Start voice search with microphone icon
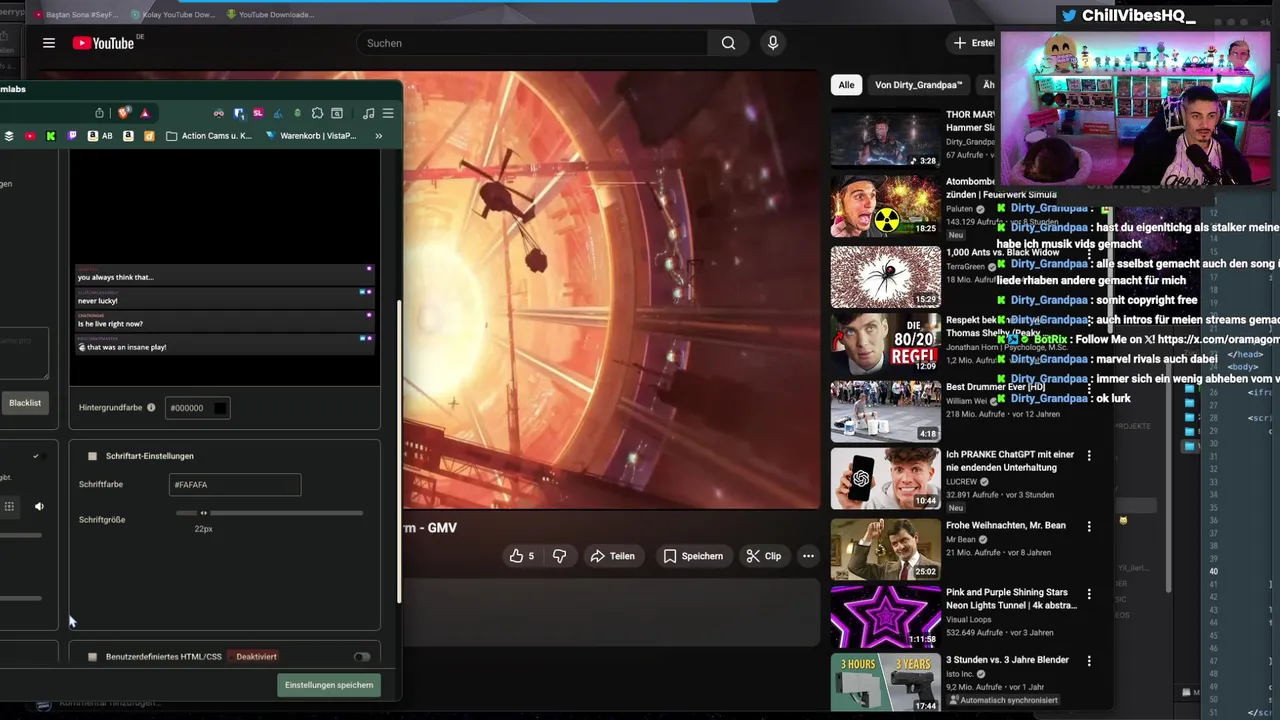Viewport: 1280px width, 720px height. point(772,43)
